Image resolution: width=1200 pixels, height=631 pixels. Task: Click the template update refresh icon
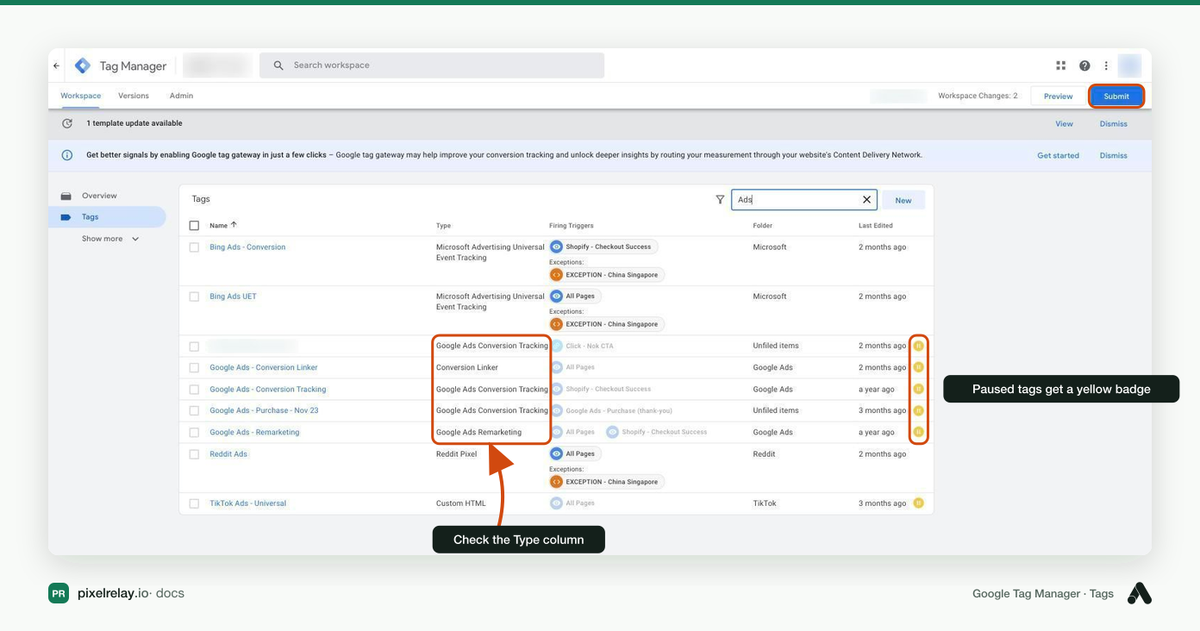[x=67, y=123]
